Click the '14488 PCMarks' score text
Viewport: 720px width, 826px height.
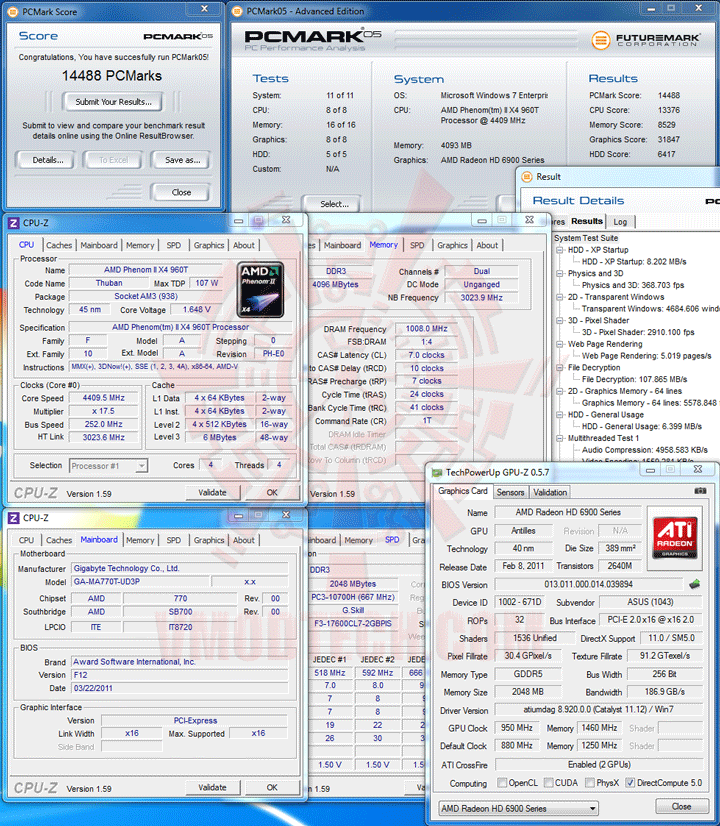point(112,76)
